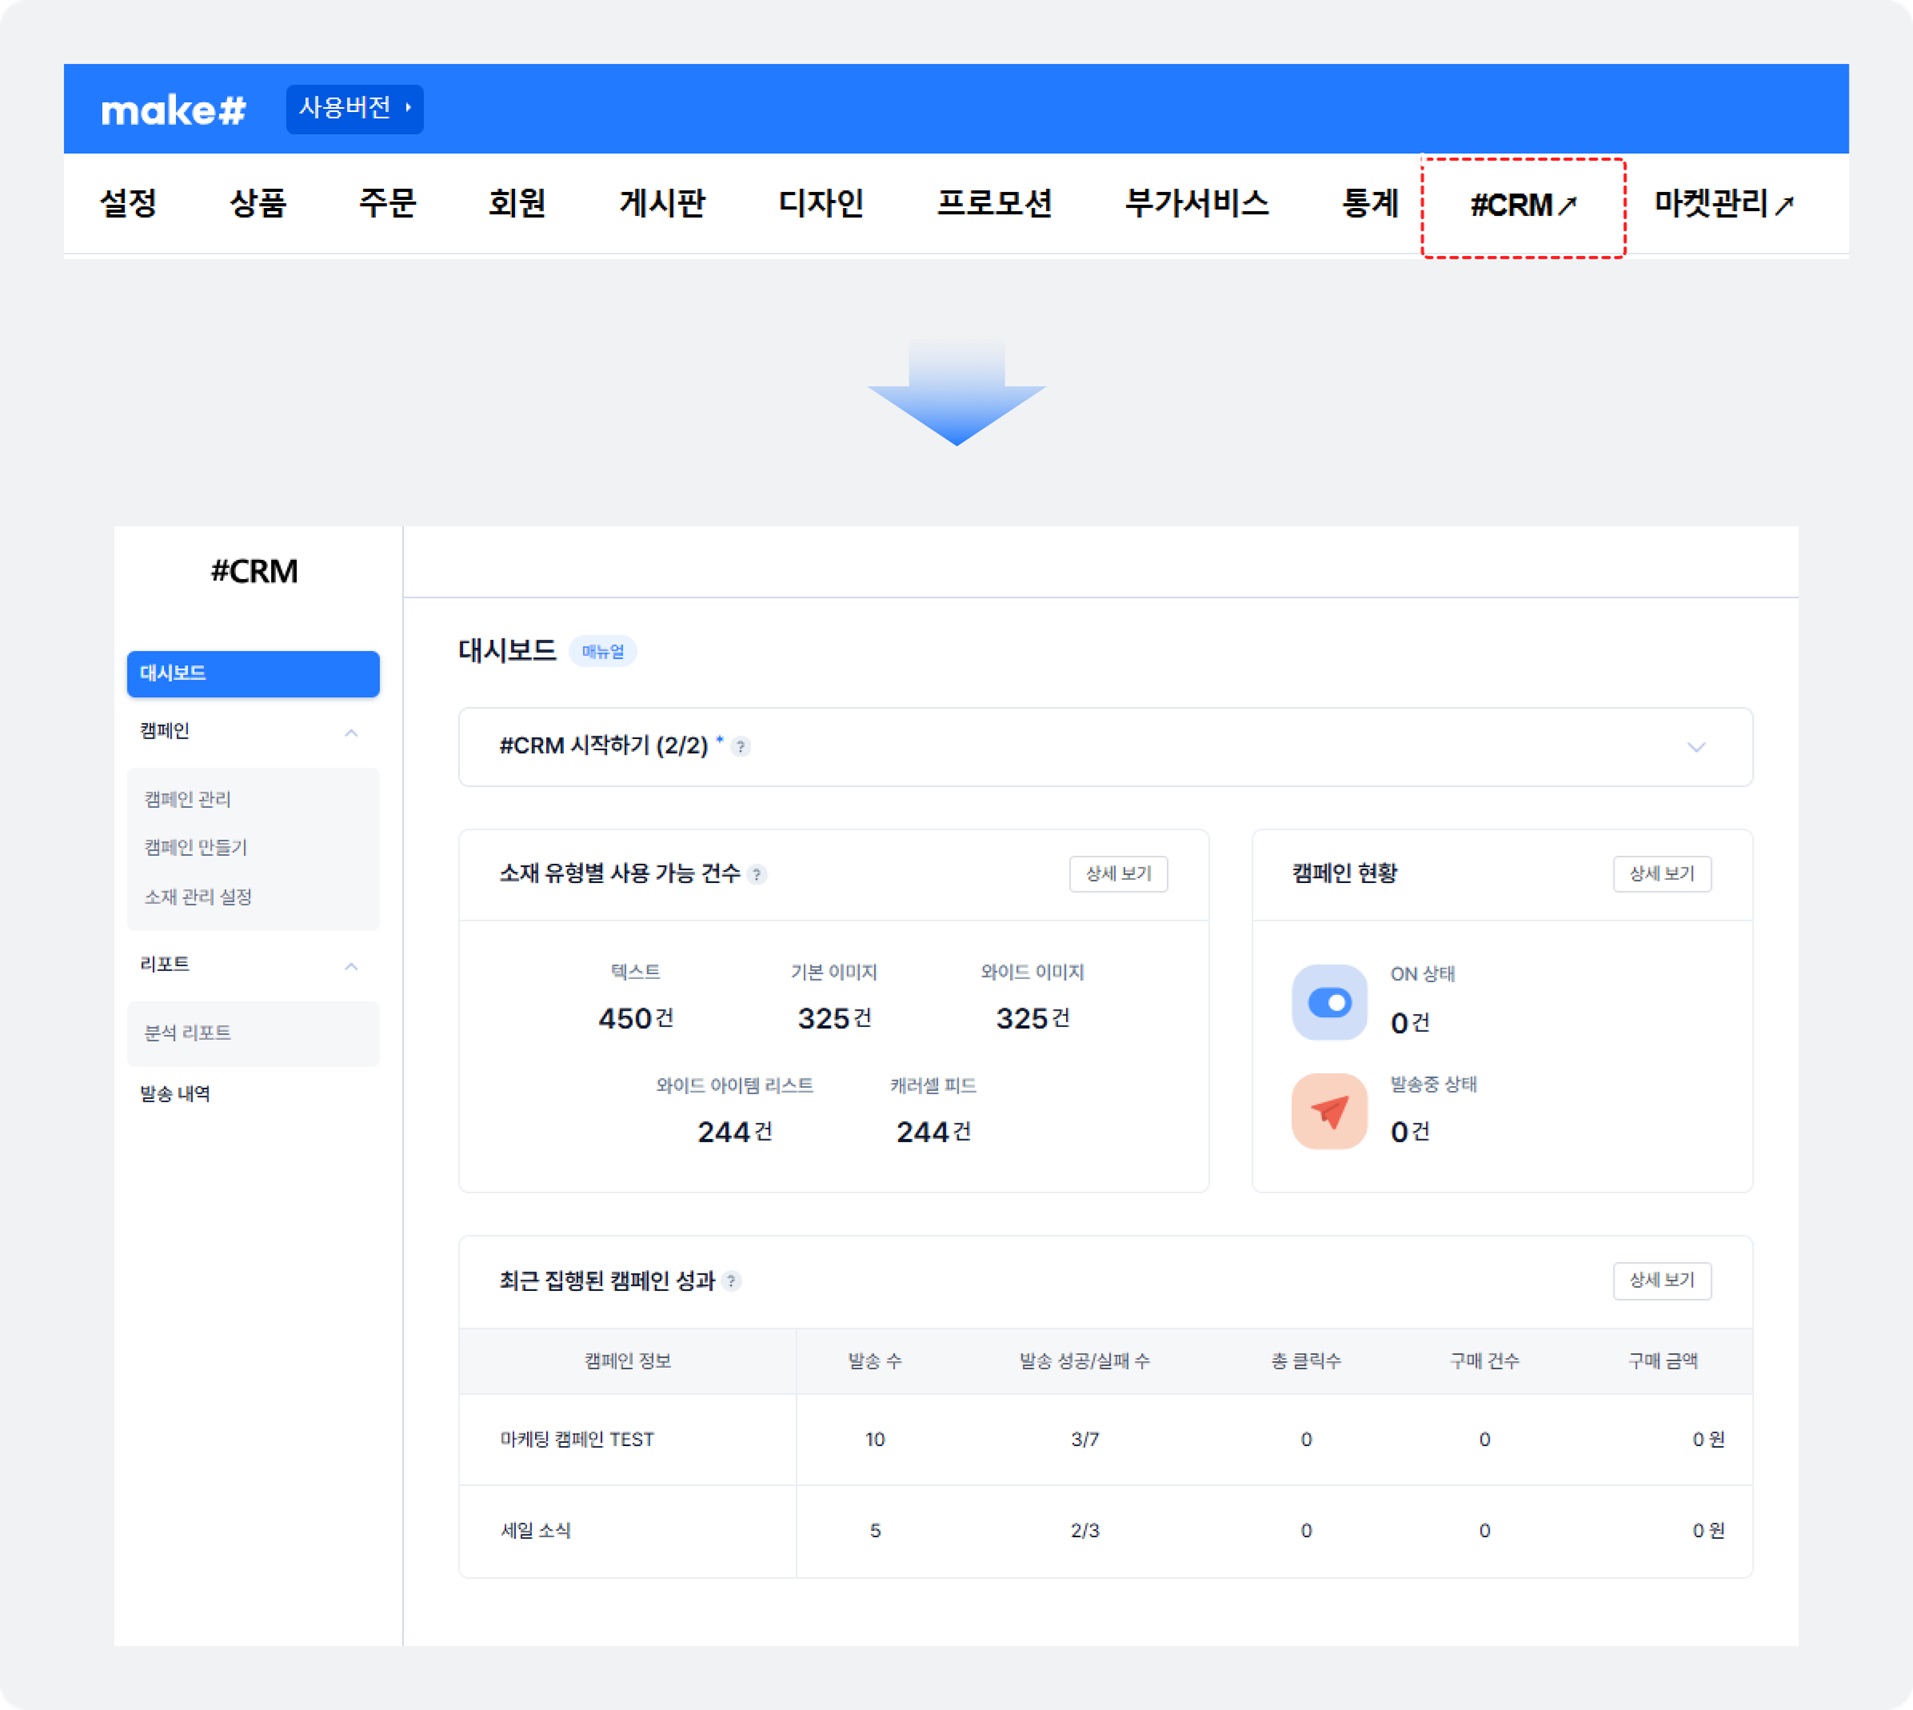Collapse the 리포트 sidebar section

[351, 966]
